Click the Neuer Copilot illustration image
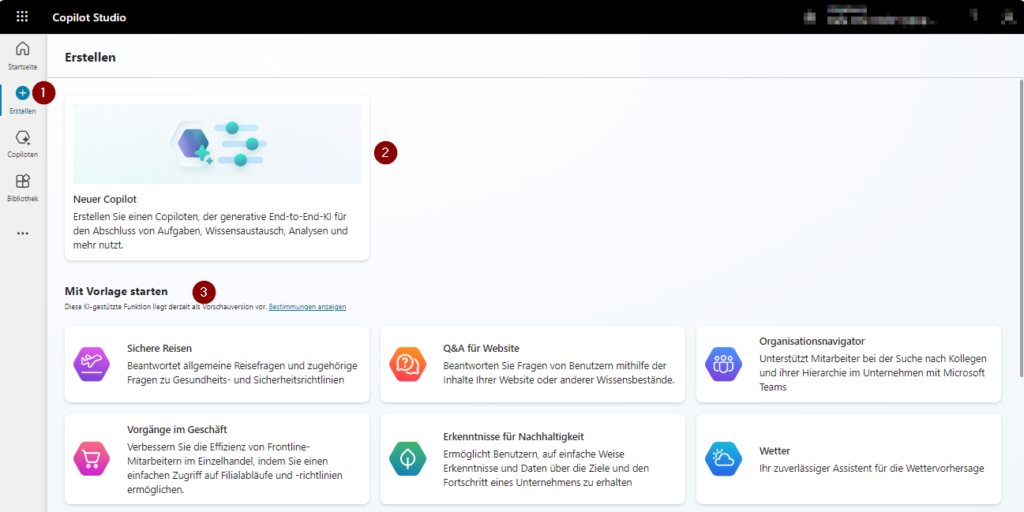The image size is (1024, 512). [x=217, y=144]
